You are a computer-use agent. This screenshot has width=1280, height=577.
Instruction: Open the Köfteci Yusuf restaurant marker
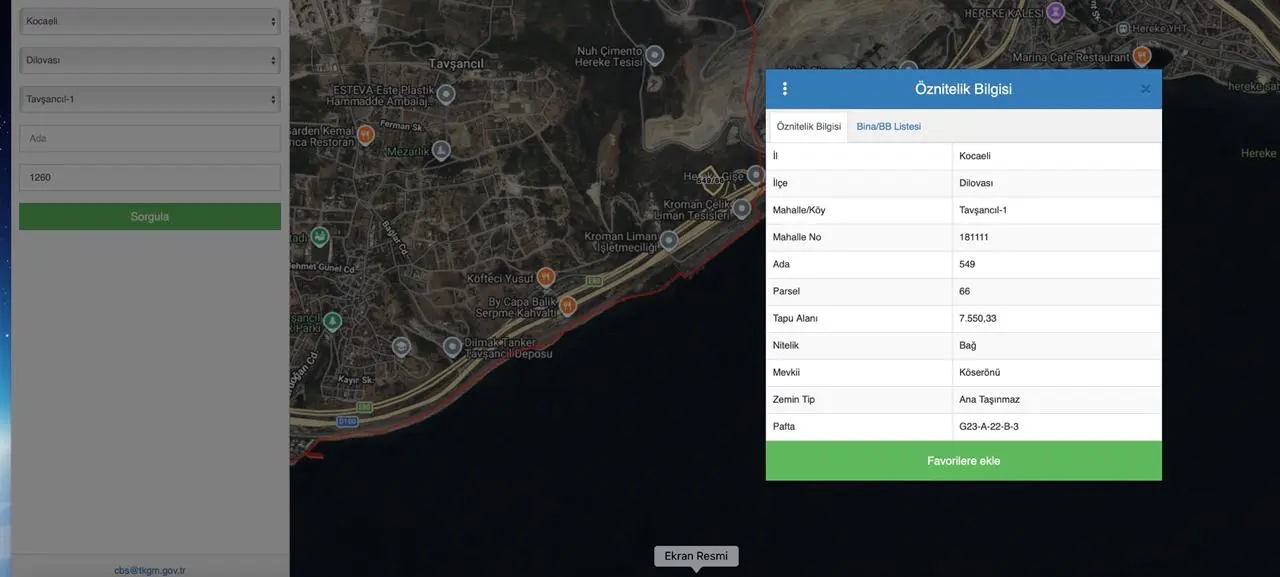(545, 278)
